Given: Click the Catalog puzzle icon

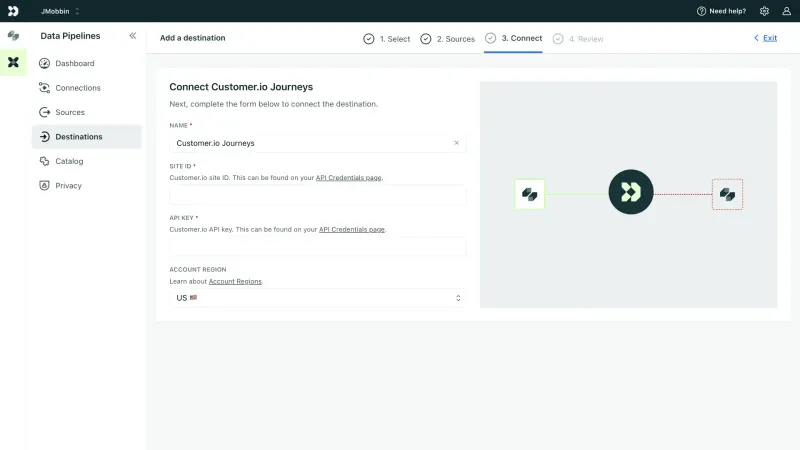Looking at the screenshot, I should [44, 161].
